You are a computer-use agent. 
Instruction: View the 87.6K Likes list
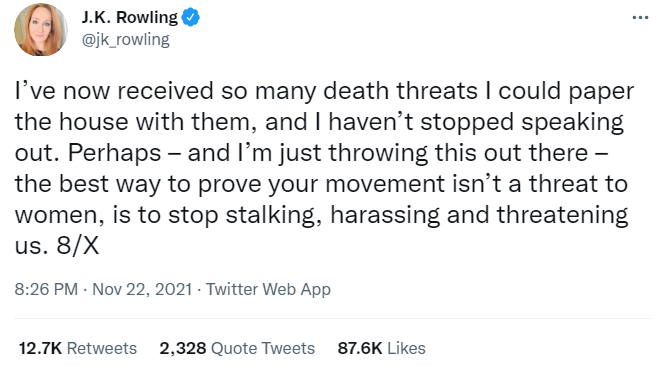(381, 348)
